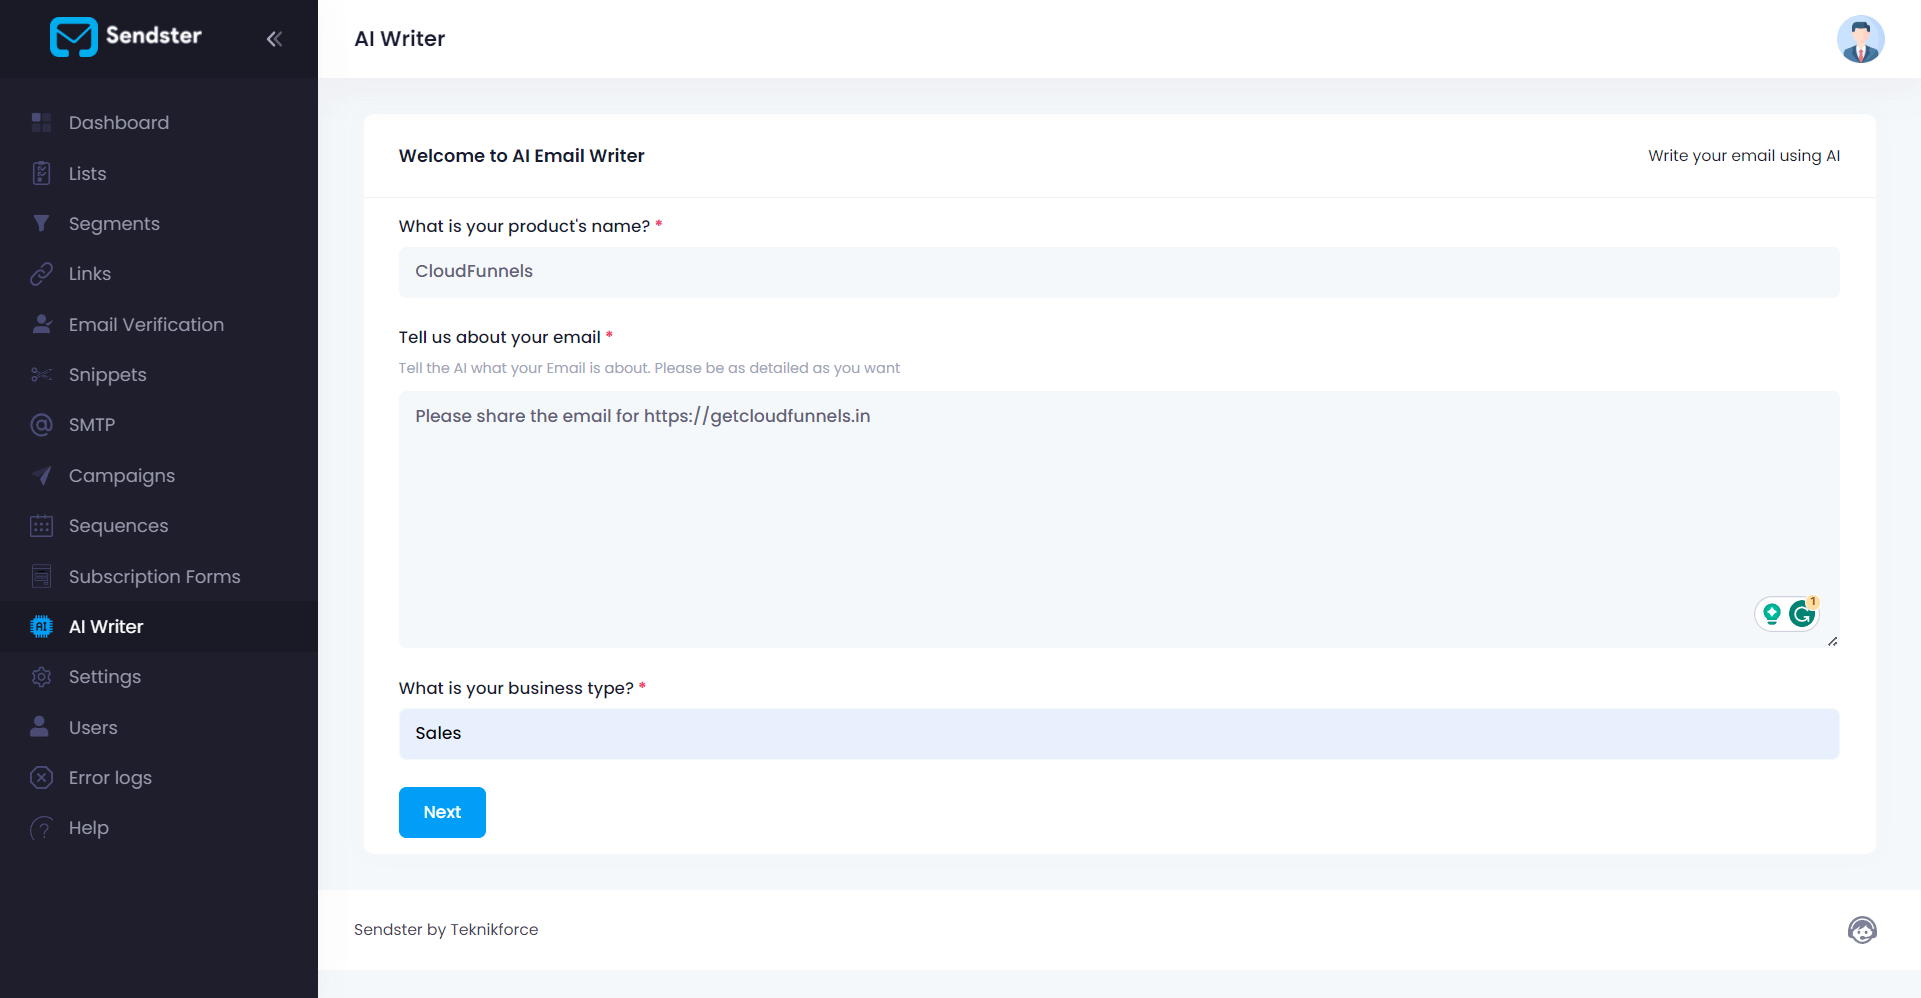Screen dimensions: 1921x998
Task: Click the Dashboard grid icon
Action: [41, 122]
